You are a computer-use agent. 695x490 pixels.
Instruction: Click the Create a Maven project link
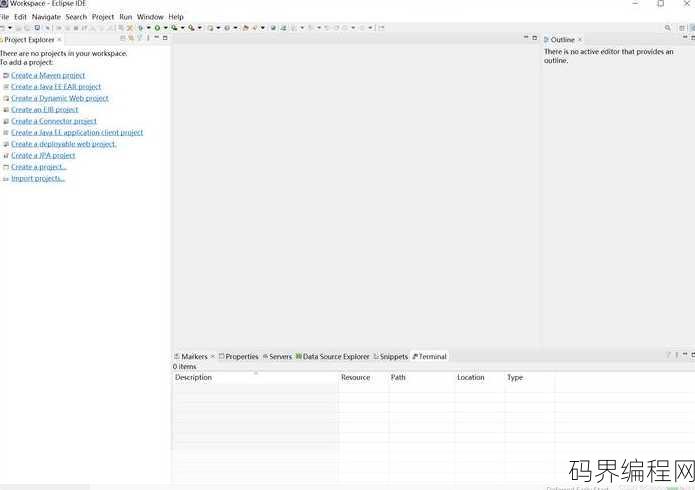pyautogui.click(x=48, y=75)
